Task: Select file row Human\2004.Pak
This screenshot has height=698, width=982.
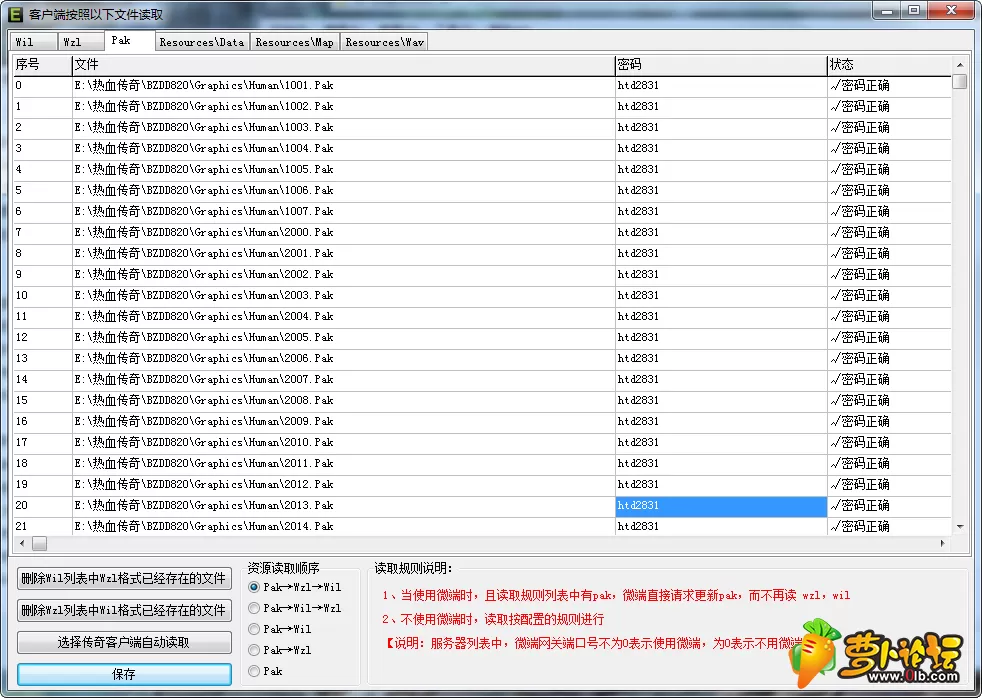Action: click(x=482, y=316)
